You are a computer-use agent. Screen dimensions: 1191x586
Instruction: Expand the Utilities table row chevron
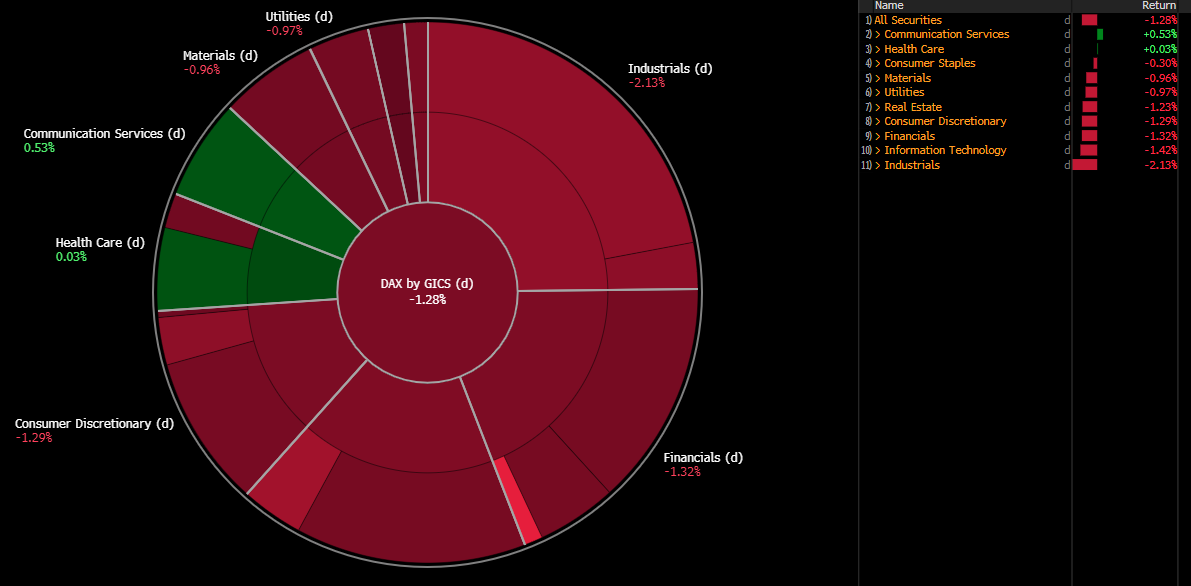[x=878, y=92]
